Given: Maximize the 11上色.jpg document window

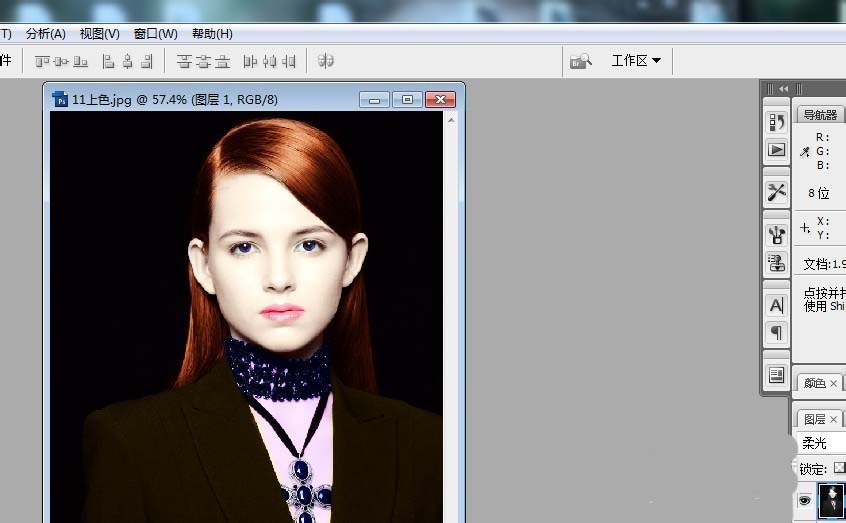Looking at the screenshot, I should 407,99.
